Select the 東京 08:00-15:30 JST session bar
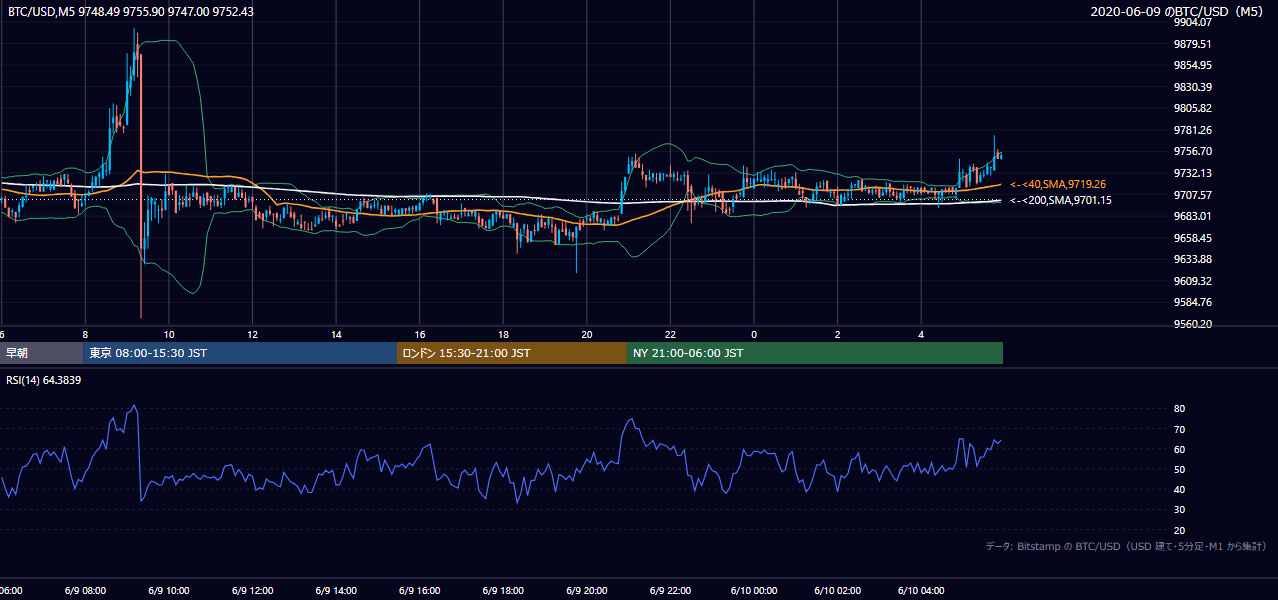The image size is (1278, 600). (240, 353)
